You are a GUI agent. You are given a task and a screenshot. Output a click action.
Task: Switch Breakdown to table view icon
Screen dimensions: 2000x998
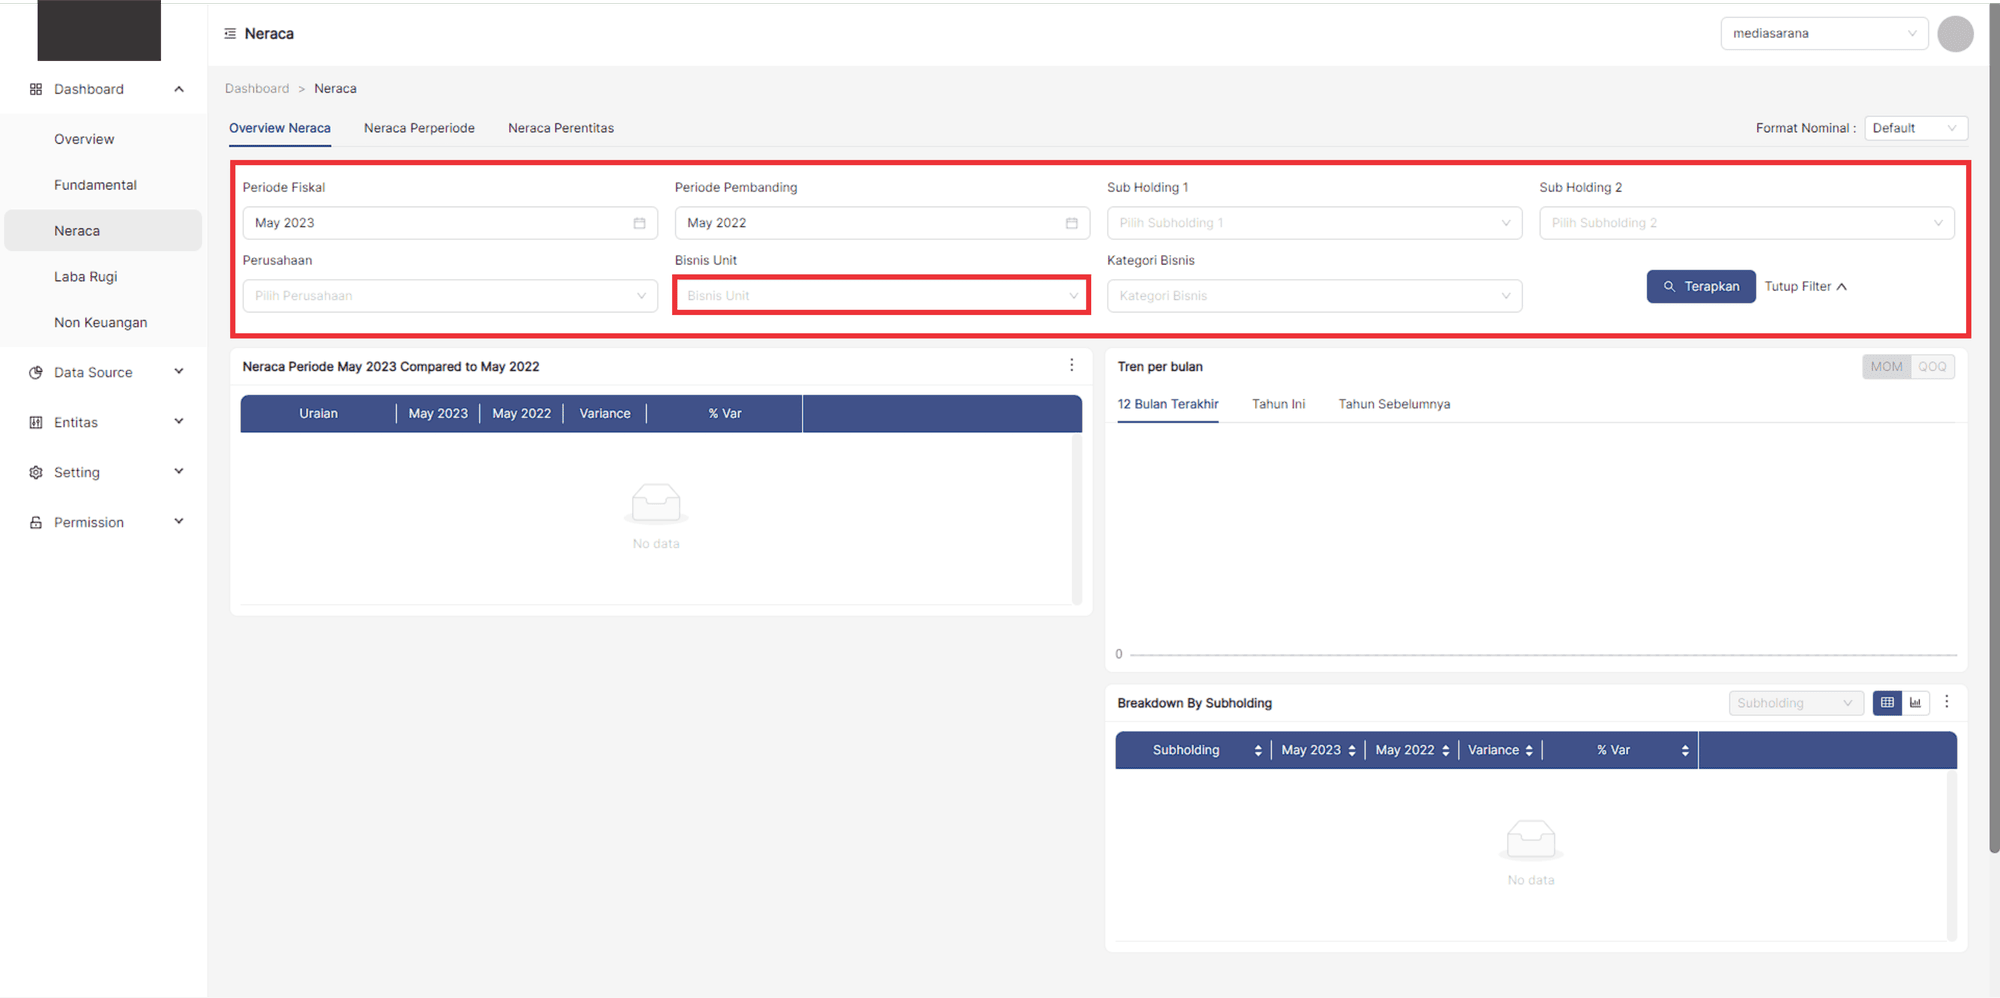(1887, 703)
